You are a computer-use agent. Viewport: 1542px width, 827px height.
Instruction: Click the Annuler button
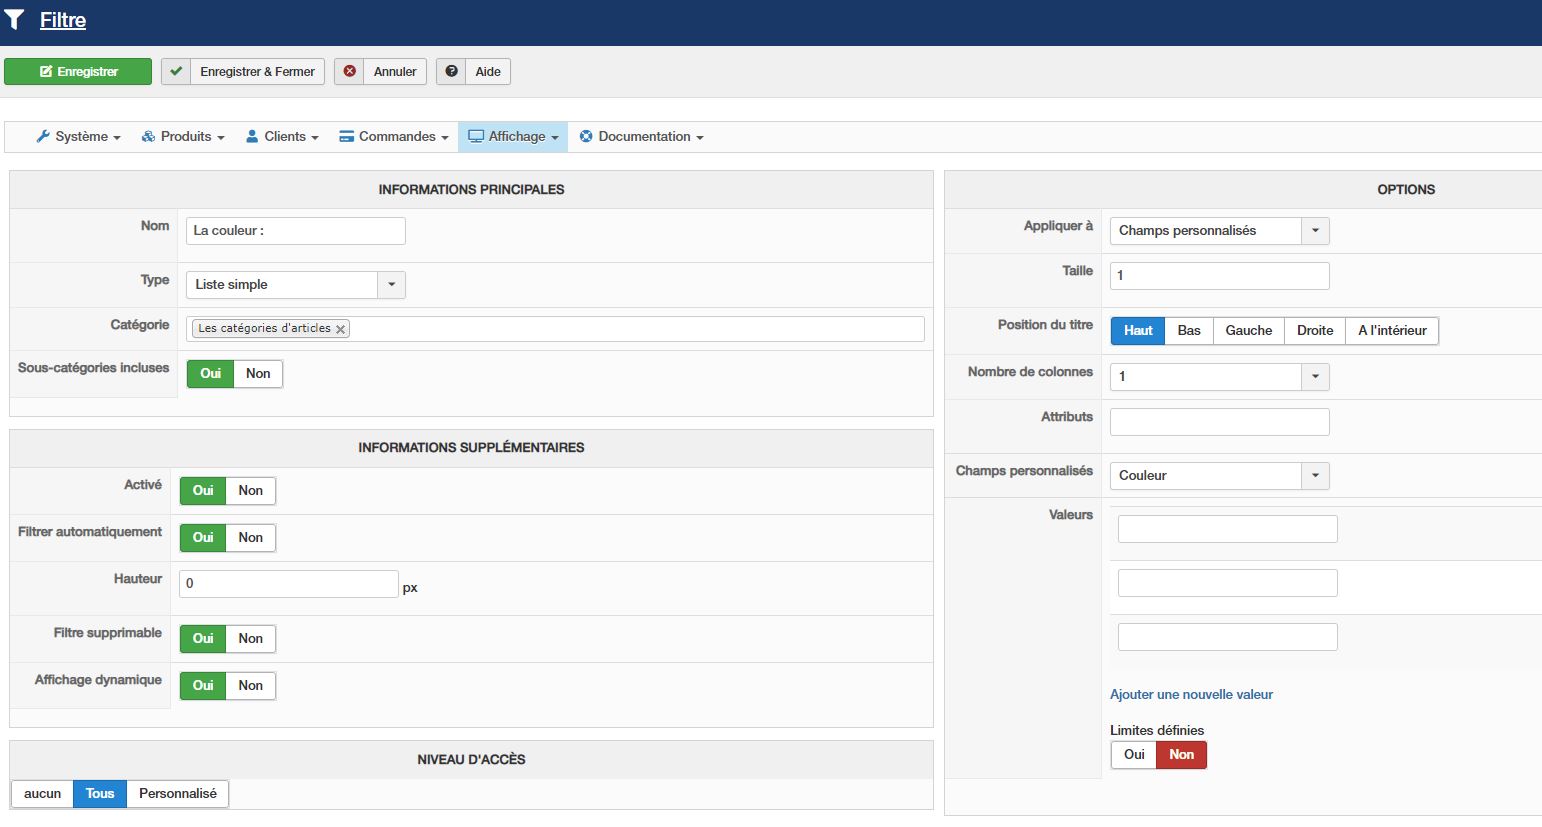(380, 72)
